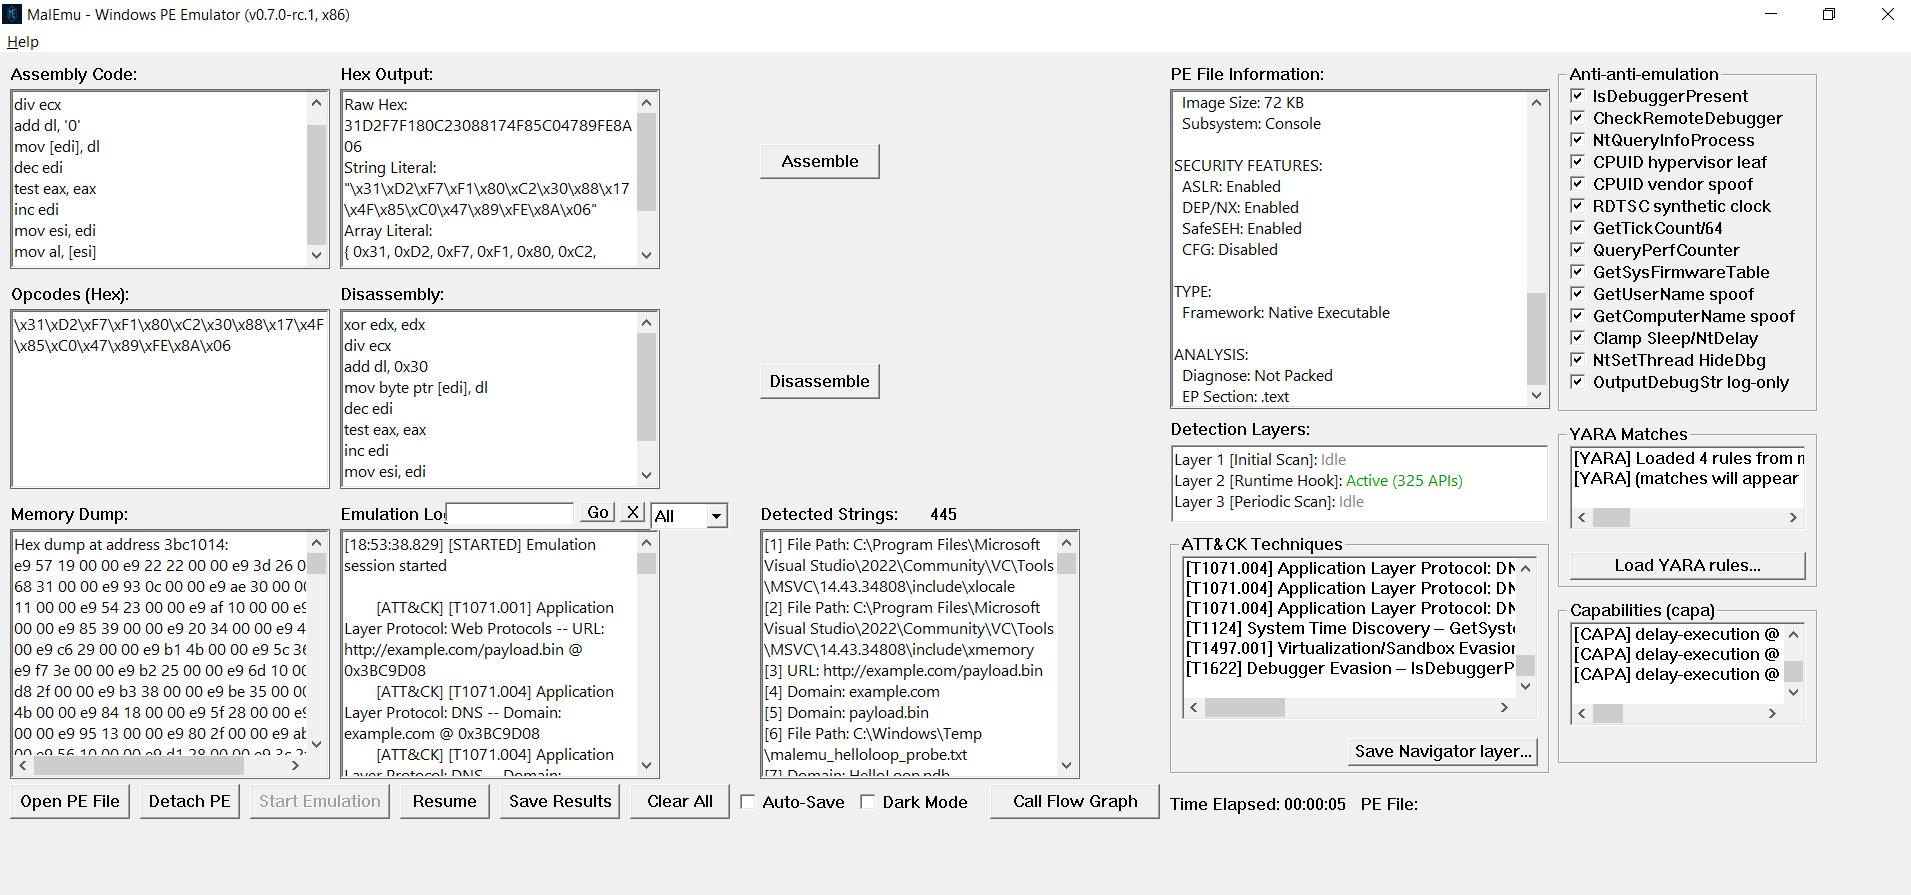This screenshot has width=1911, height=895.
Task: Toggle CheckRemoteDebugger checkbox
Action: click(x=1578, y=118)
